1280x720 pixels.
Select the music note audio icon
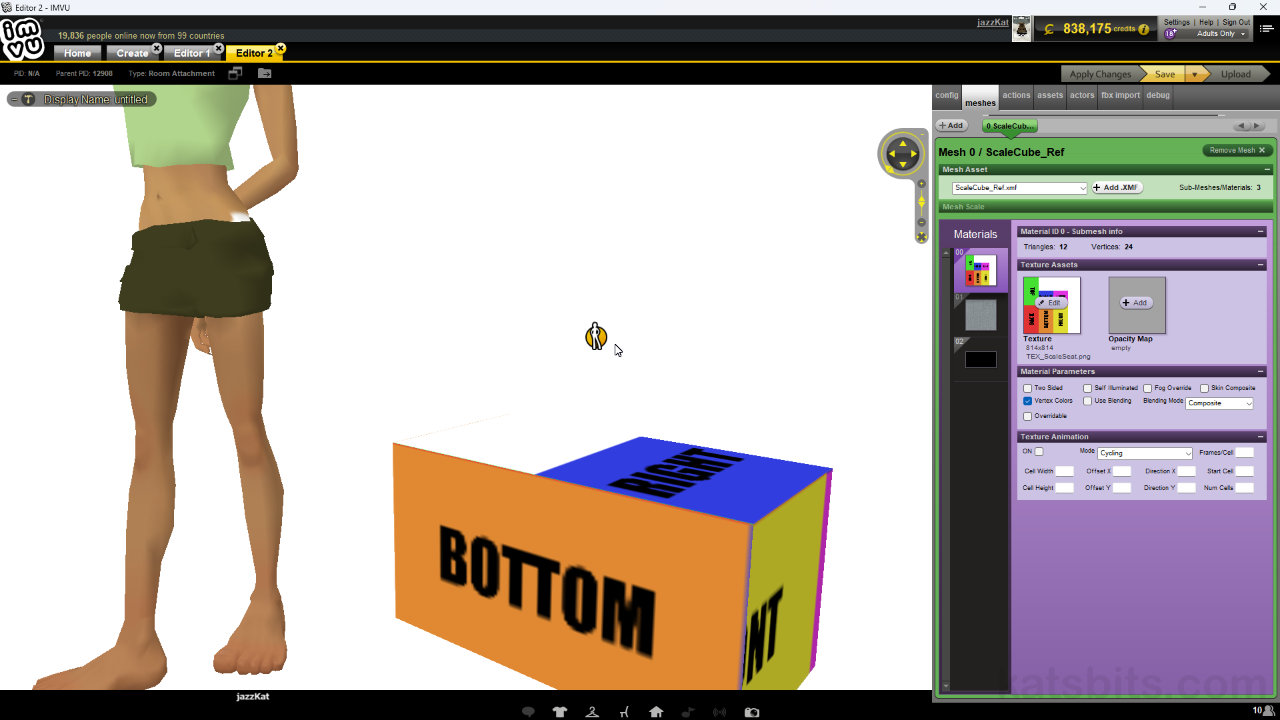coord(688,711)
